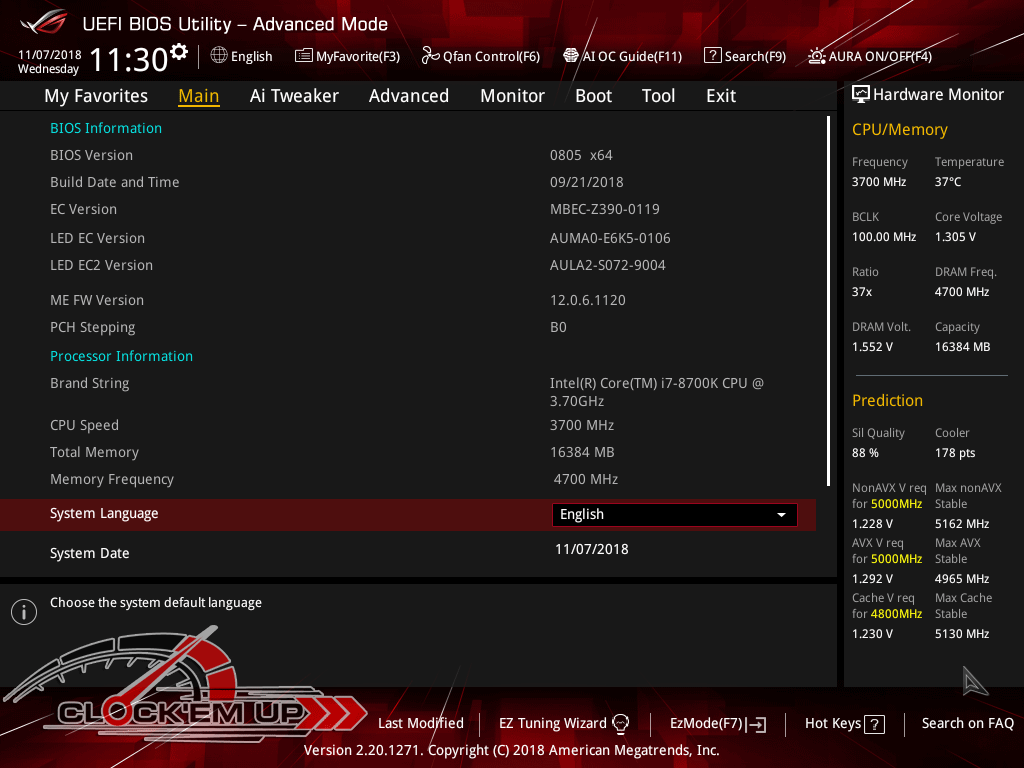Click the EZ Tuning Wizard lightbulb icon
The image size is (1024, 768).
[x=621, y=723]
